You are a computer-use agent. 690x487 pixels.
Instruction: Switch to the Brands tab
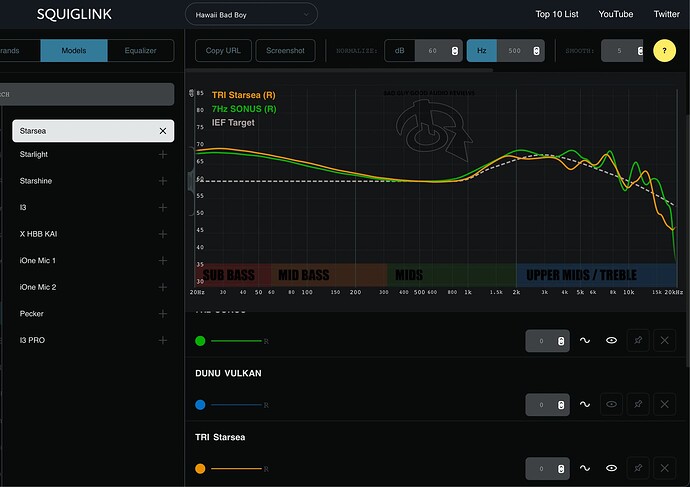tap(18, 51)
